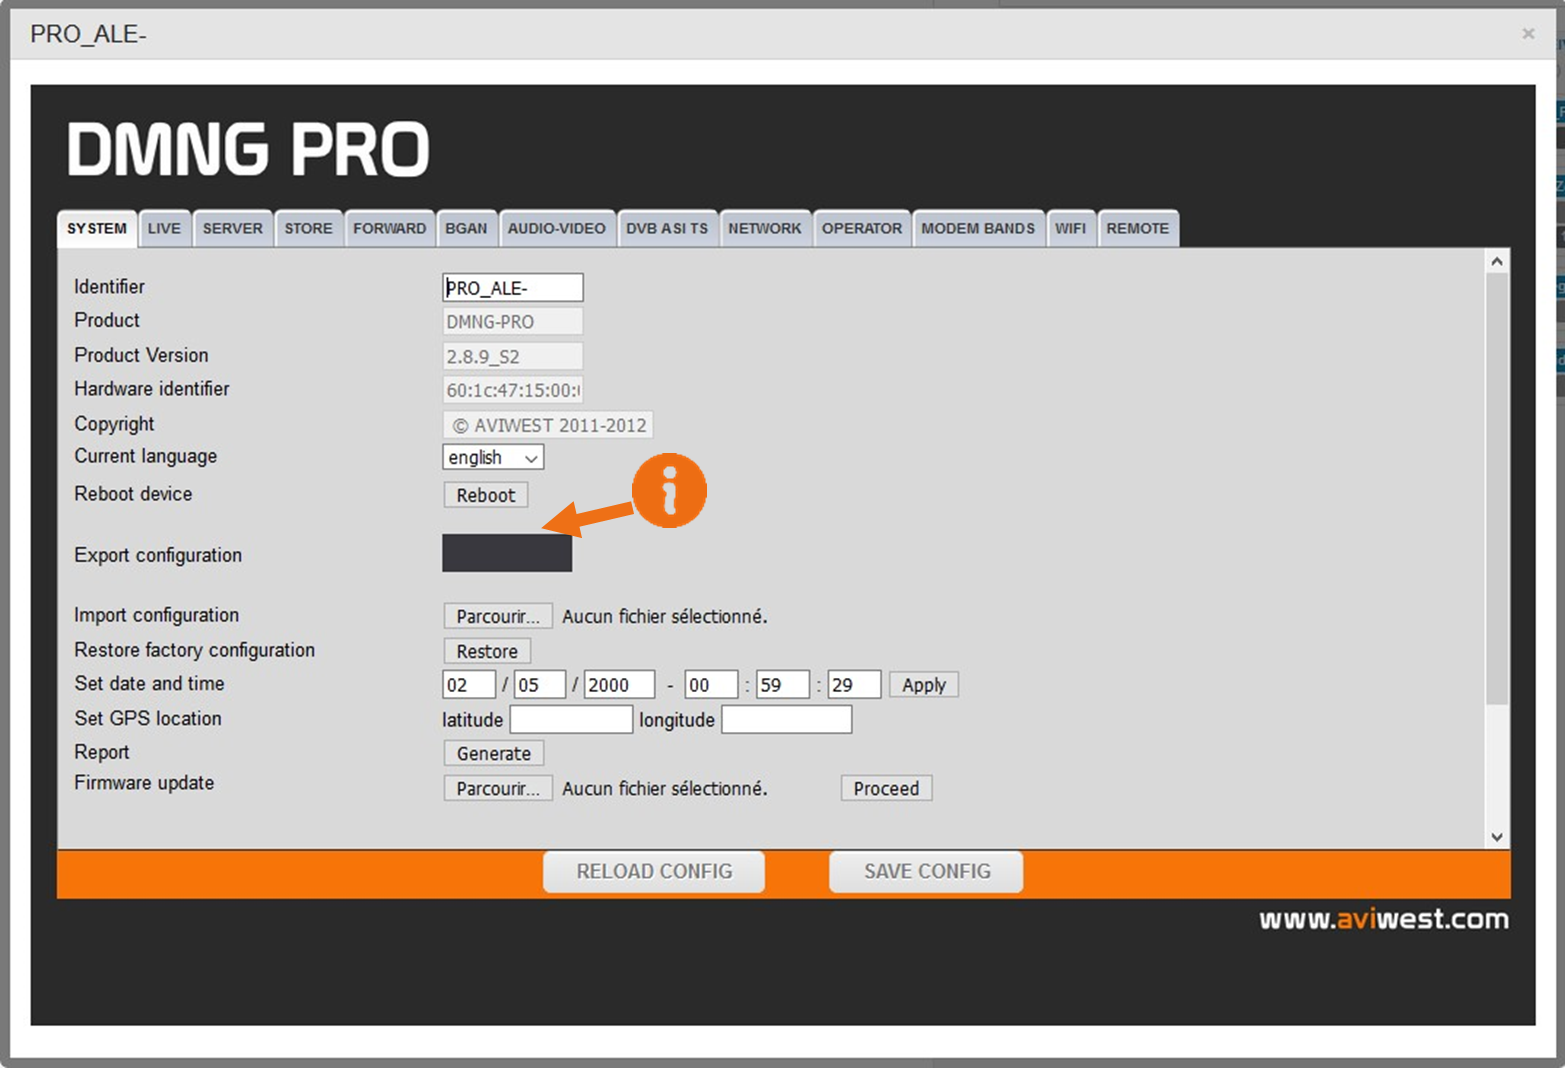Apply the date and time settings
This screenshot has width=1565, height=1068.
coord(923,685)
